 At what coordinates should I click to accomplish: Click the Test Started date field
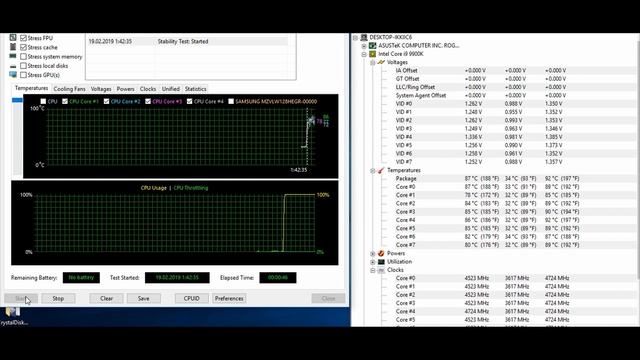tap(177, 278)
